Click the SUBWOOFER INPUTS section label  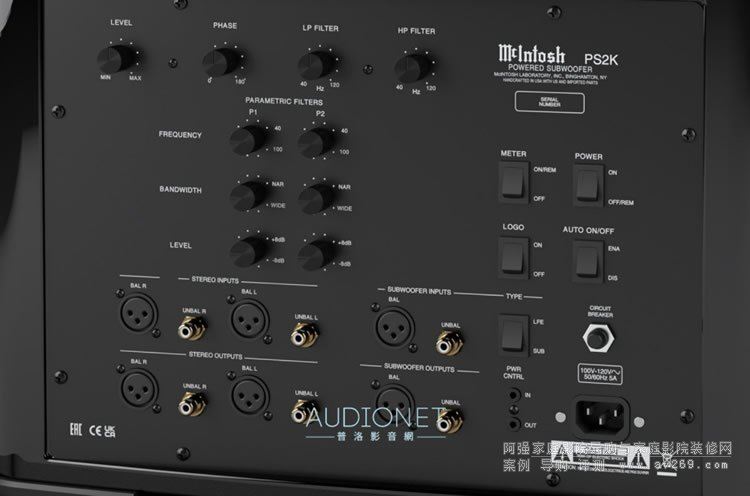coord(419,291)
